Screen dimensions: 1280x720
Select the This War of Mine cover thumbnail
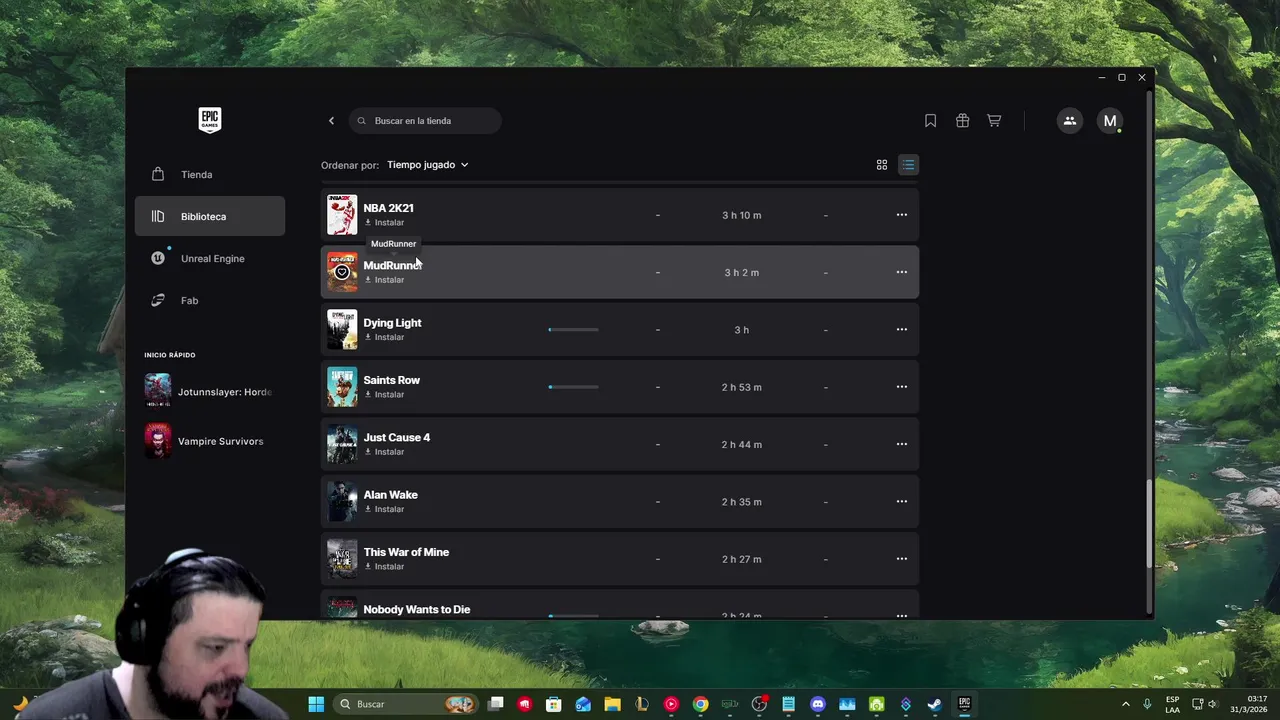click(342, 559)
